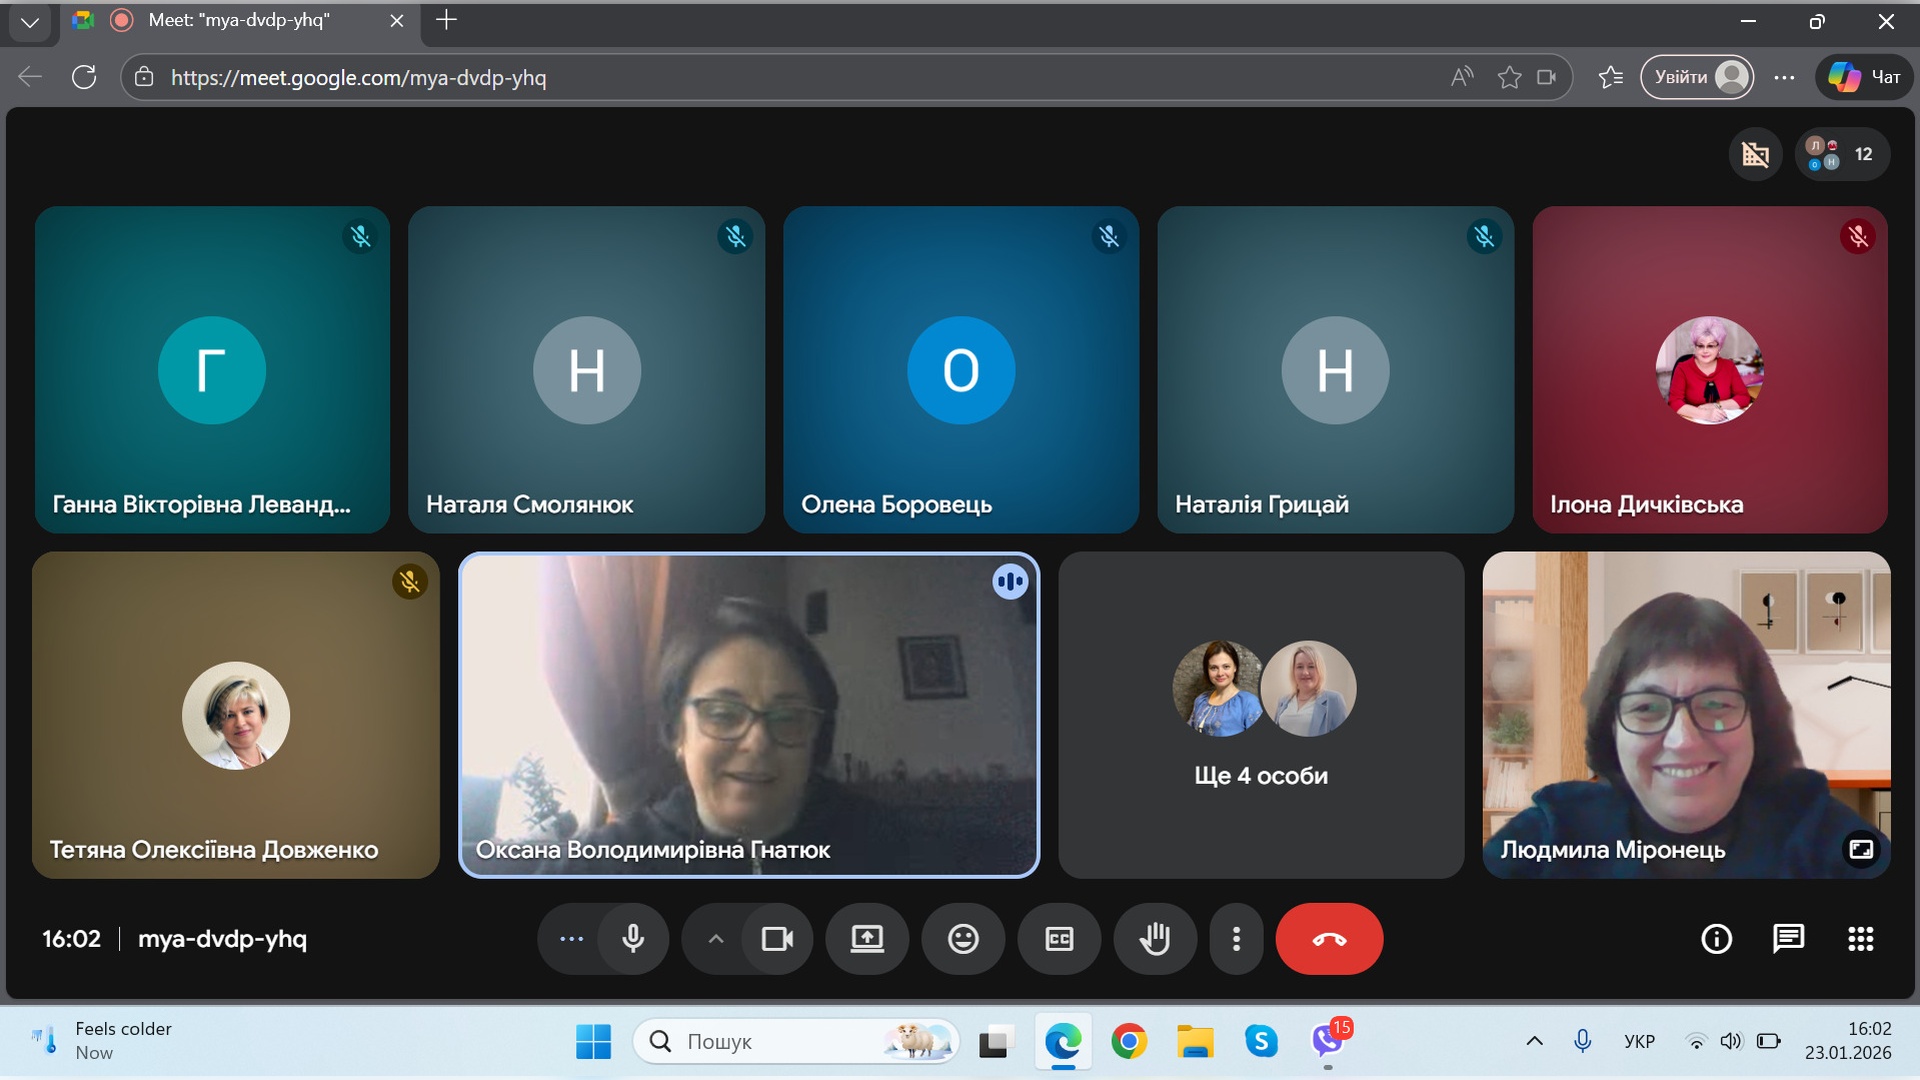Start screen presentation via share icon
The height and width of the screenshot is (1080, 1920).
867,939
